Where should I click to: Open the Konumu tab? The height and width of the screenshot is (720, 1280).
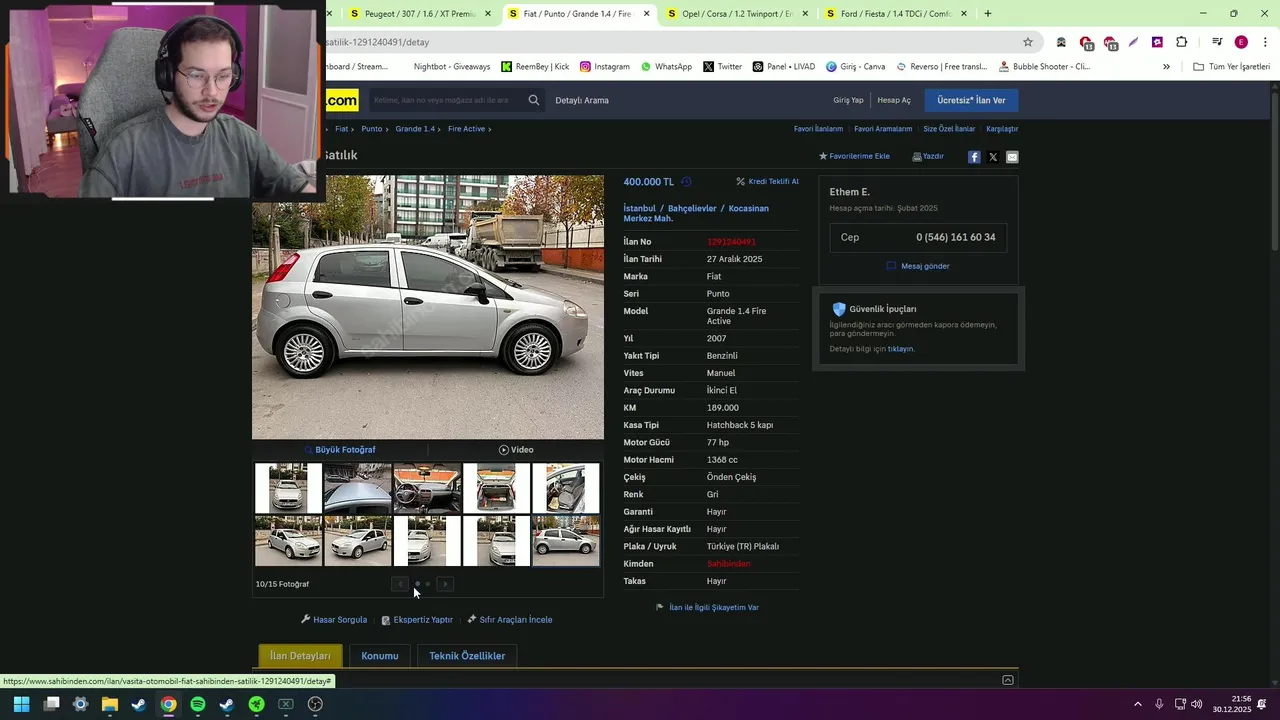coord(380,656)
